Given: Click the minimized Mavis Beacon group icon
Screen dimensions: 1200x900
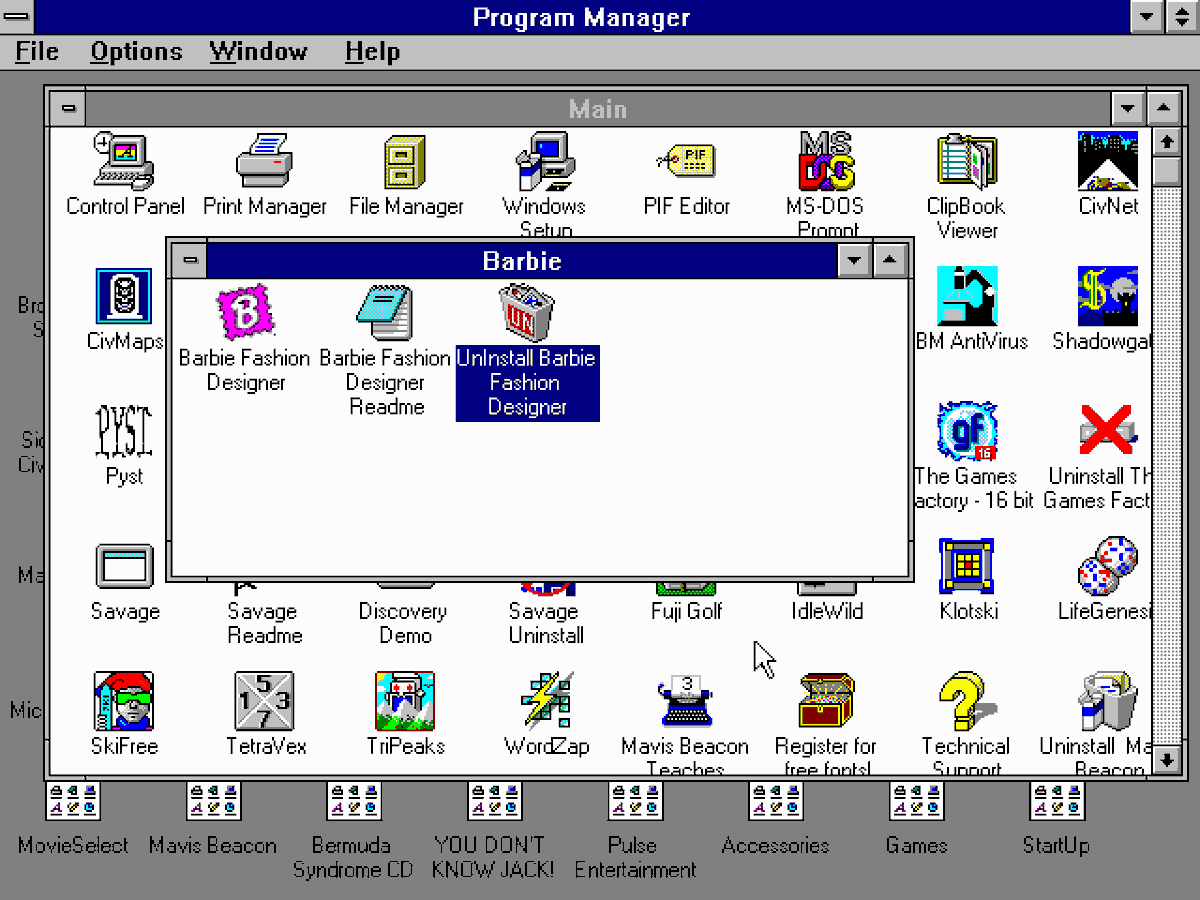Looking at the screenshot, I should (213, 801).
